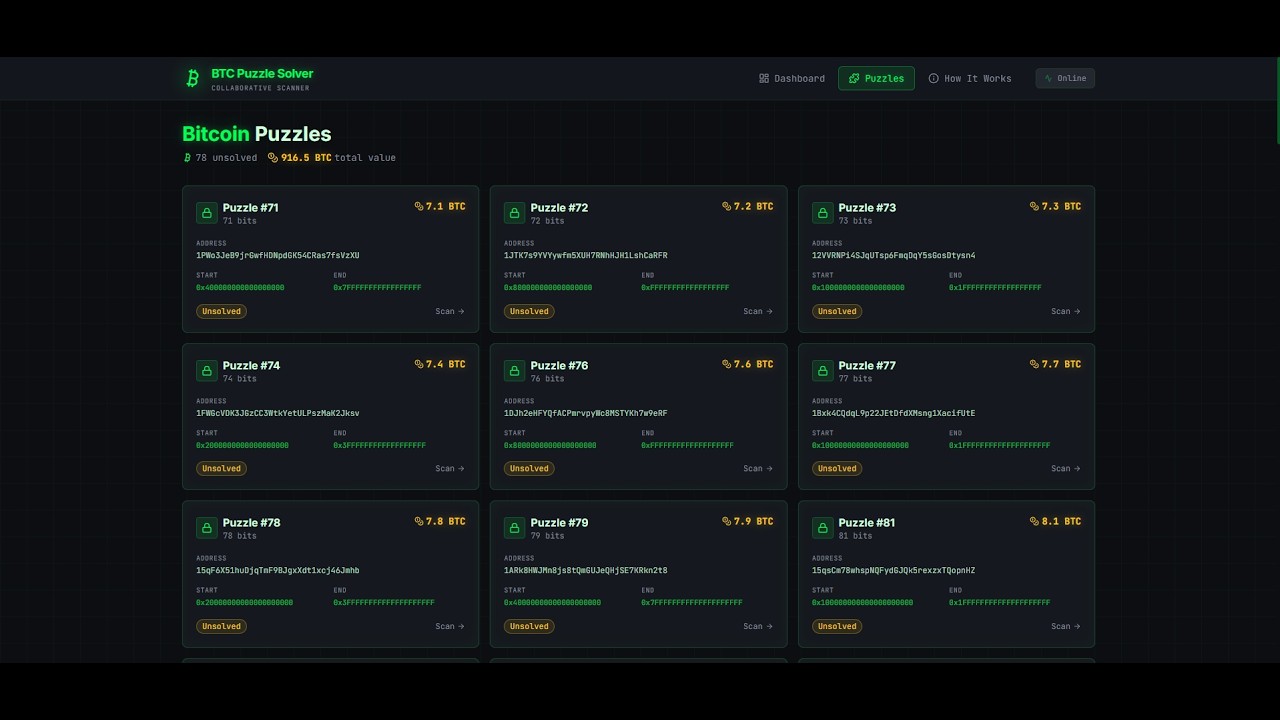Click the BTC Puzzle Solver title

tap(262, 73)
